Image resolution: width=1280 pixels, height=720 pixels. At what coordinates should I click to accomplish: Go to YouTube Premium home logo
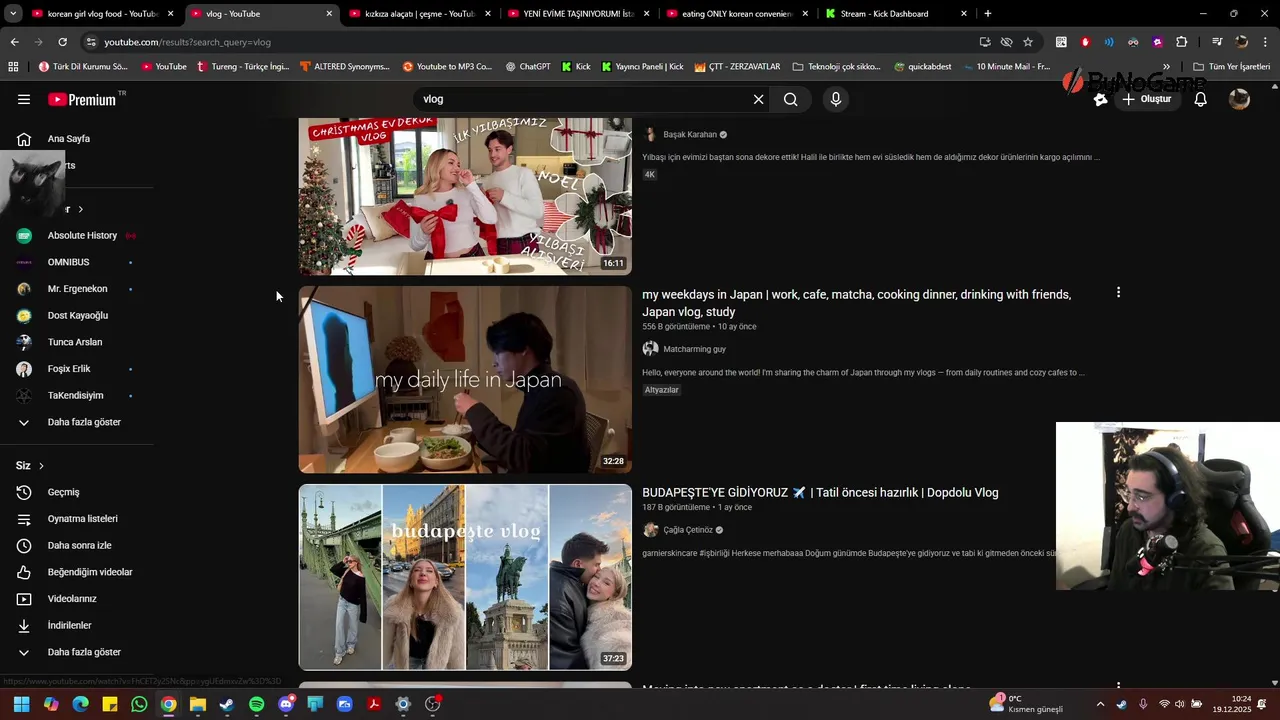82,99
